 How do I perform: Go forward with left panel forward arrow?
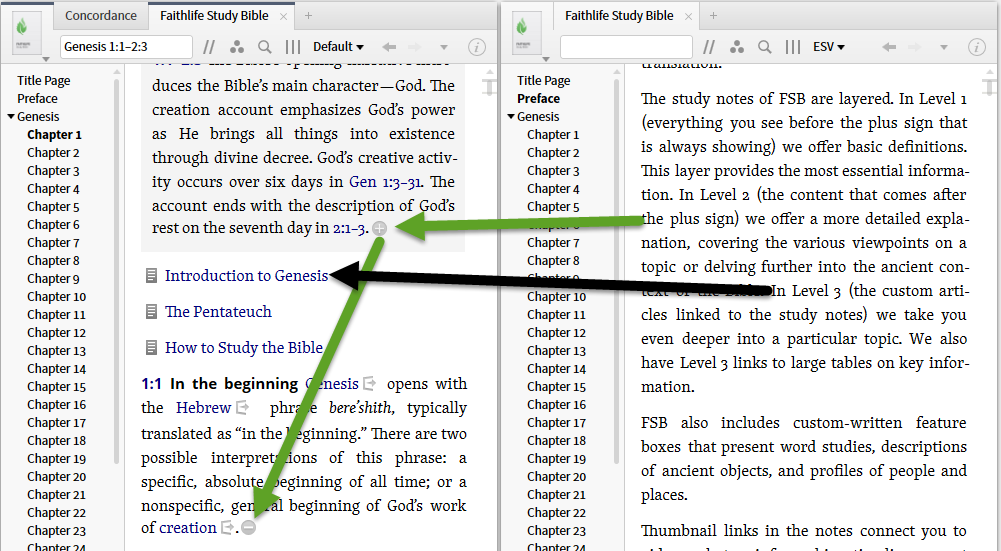click(415, 47)
